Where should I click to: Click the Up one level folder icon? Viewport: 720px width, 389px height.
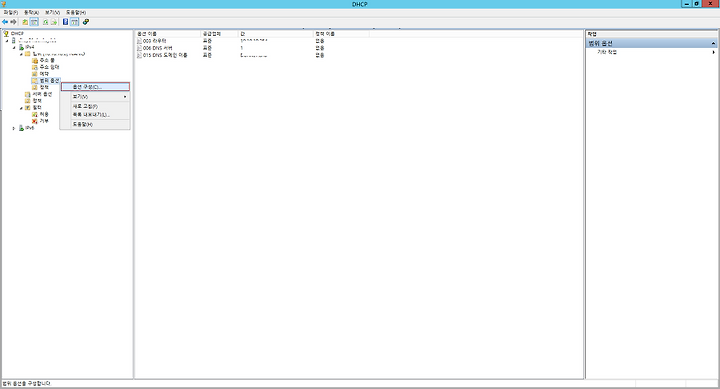point(25,22)
